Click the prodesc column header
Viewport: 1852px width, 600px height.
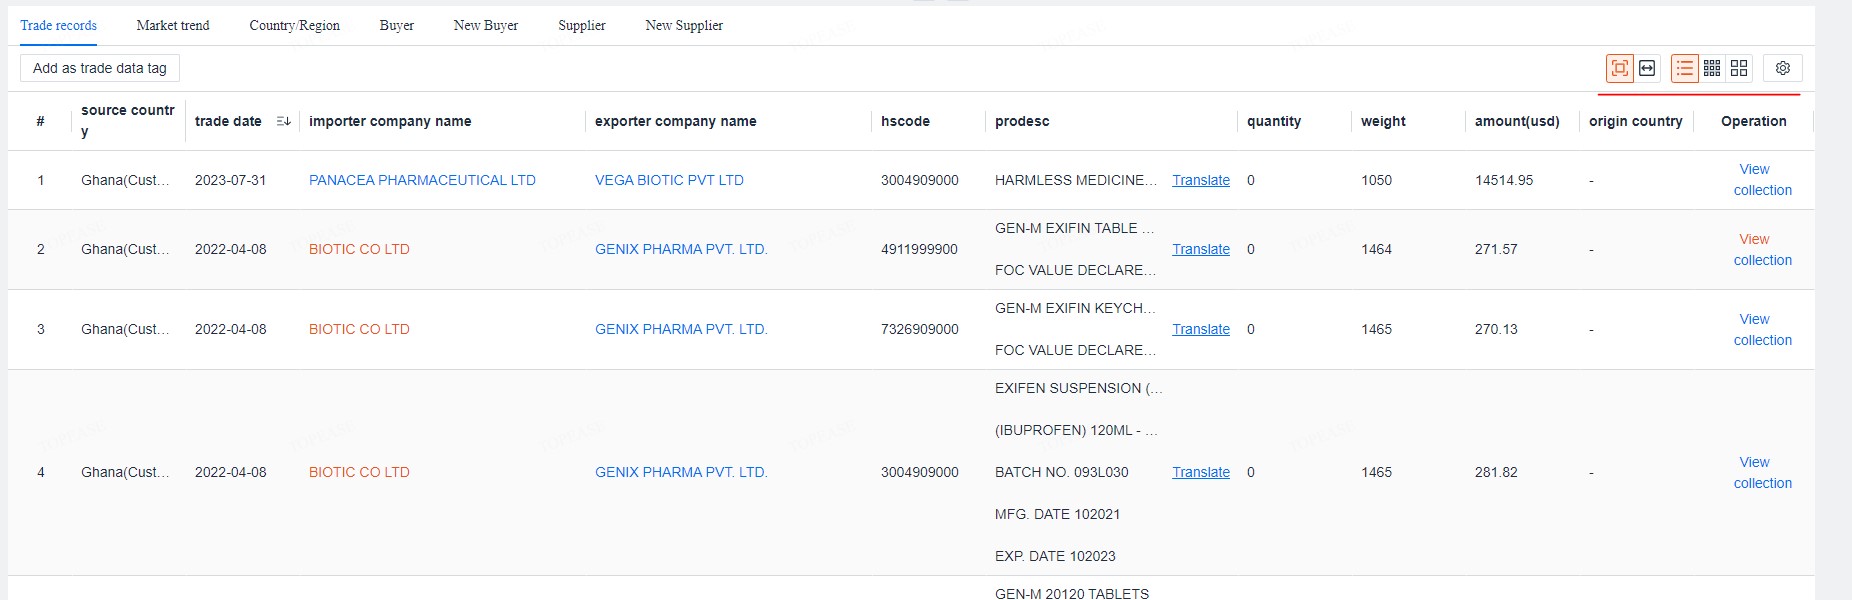coord(1022,121)
